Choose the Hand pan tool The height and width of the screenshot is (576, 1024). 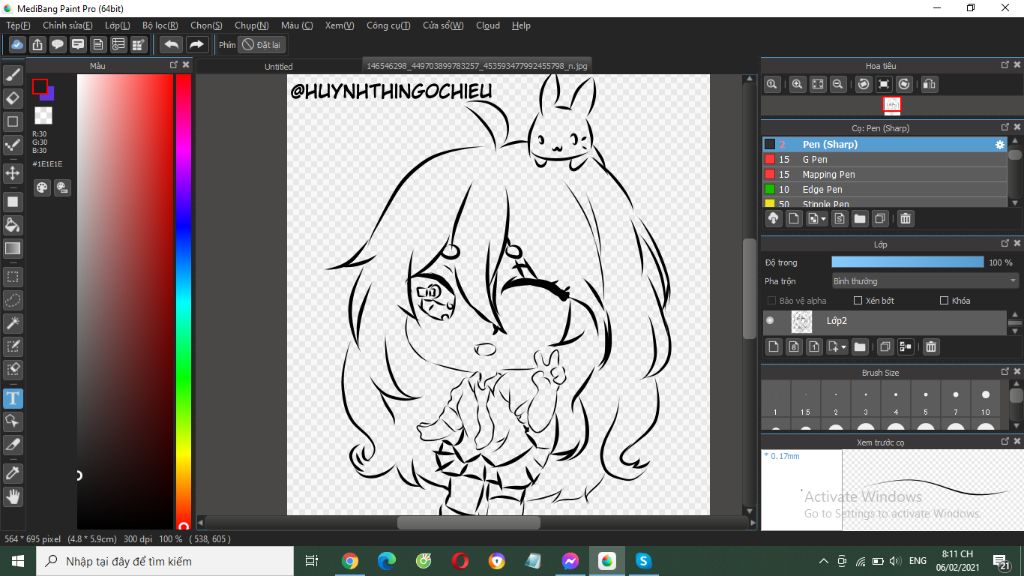(12, 497)
